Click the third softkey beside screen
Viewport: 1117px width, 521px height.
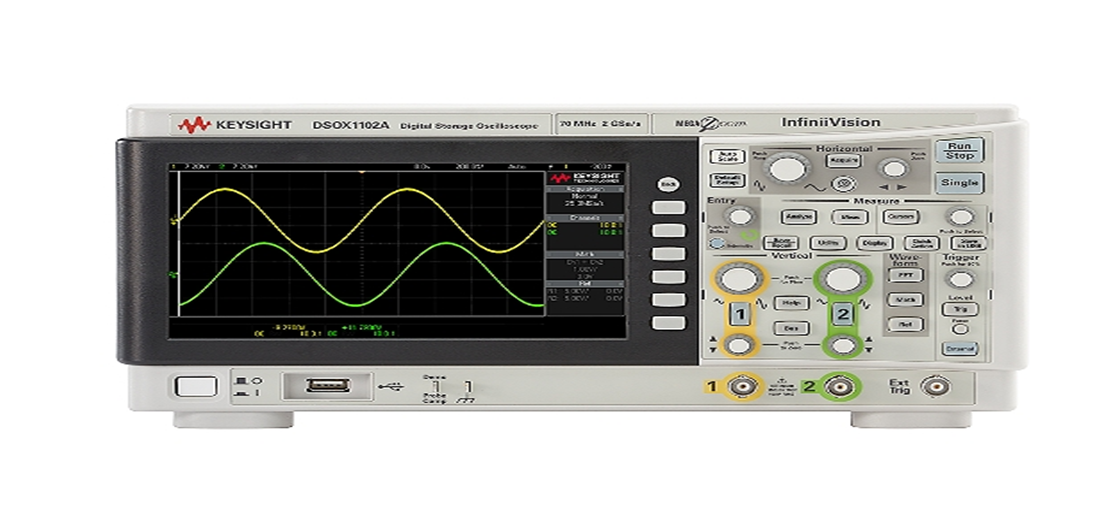click(x=668, y=253)
